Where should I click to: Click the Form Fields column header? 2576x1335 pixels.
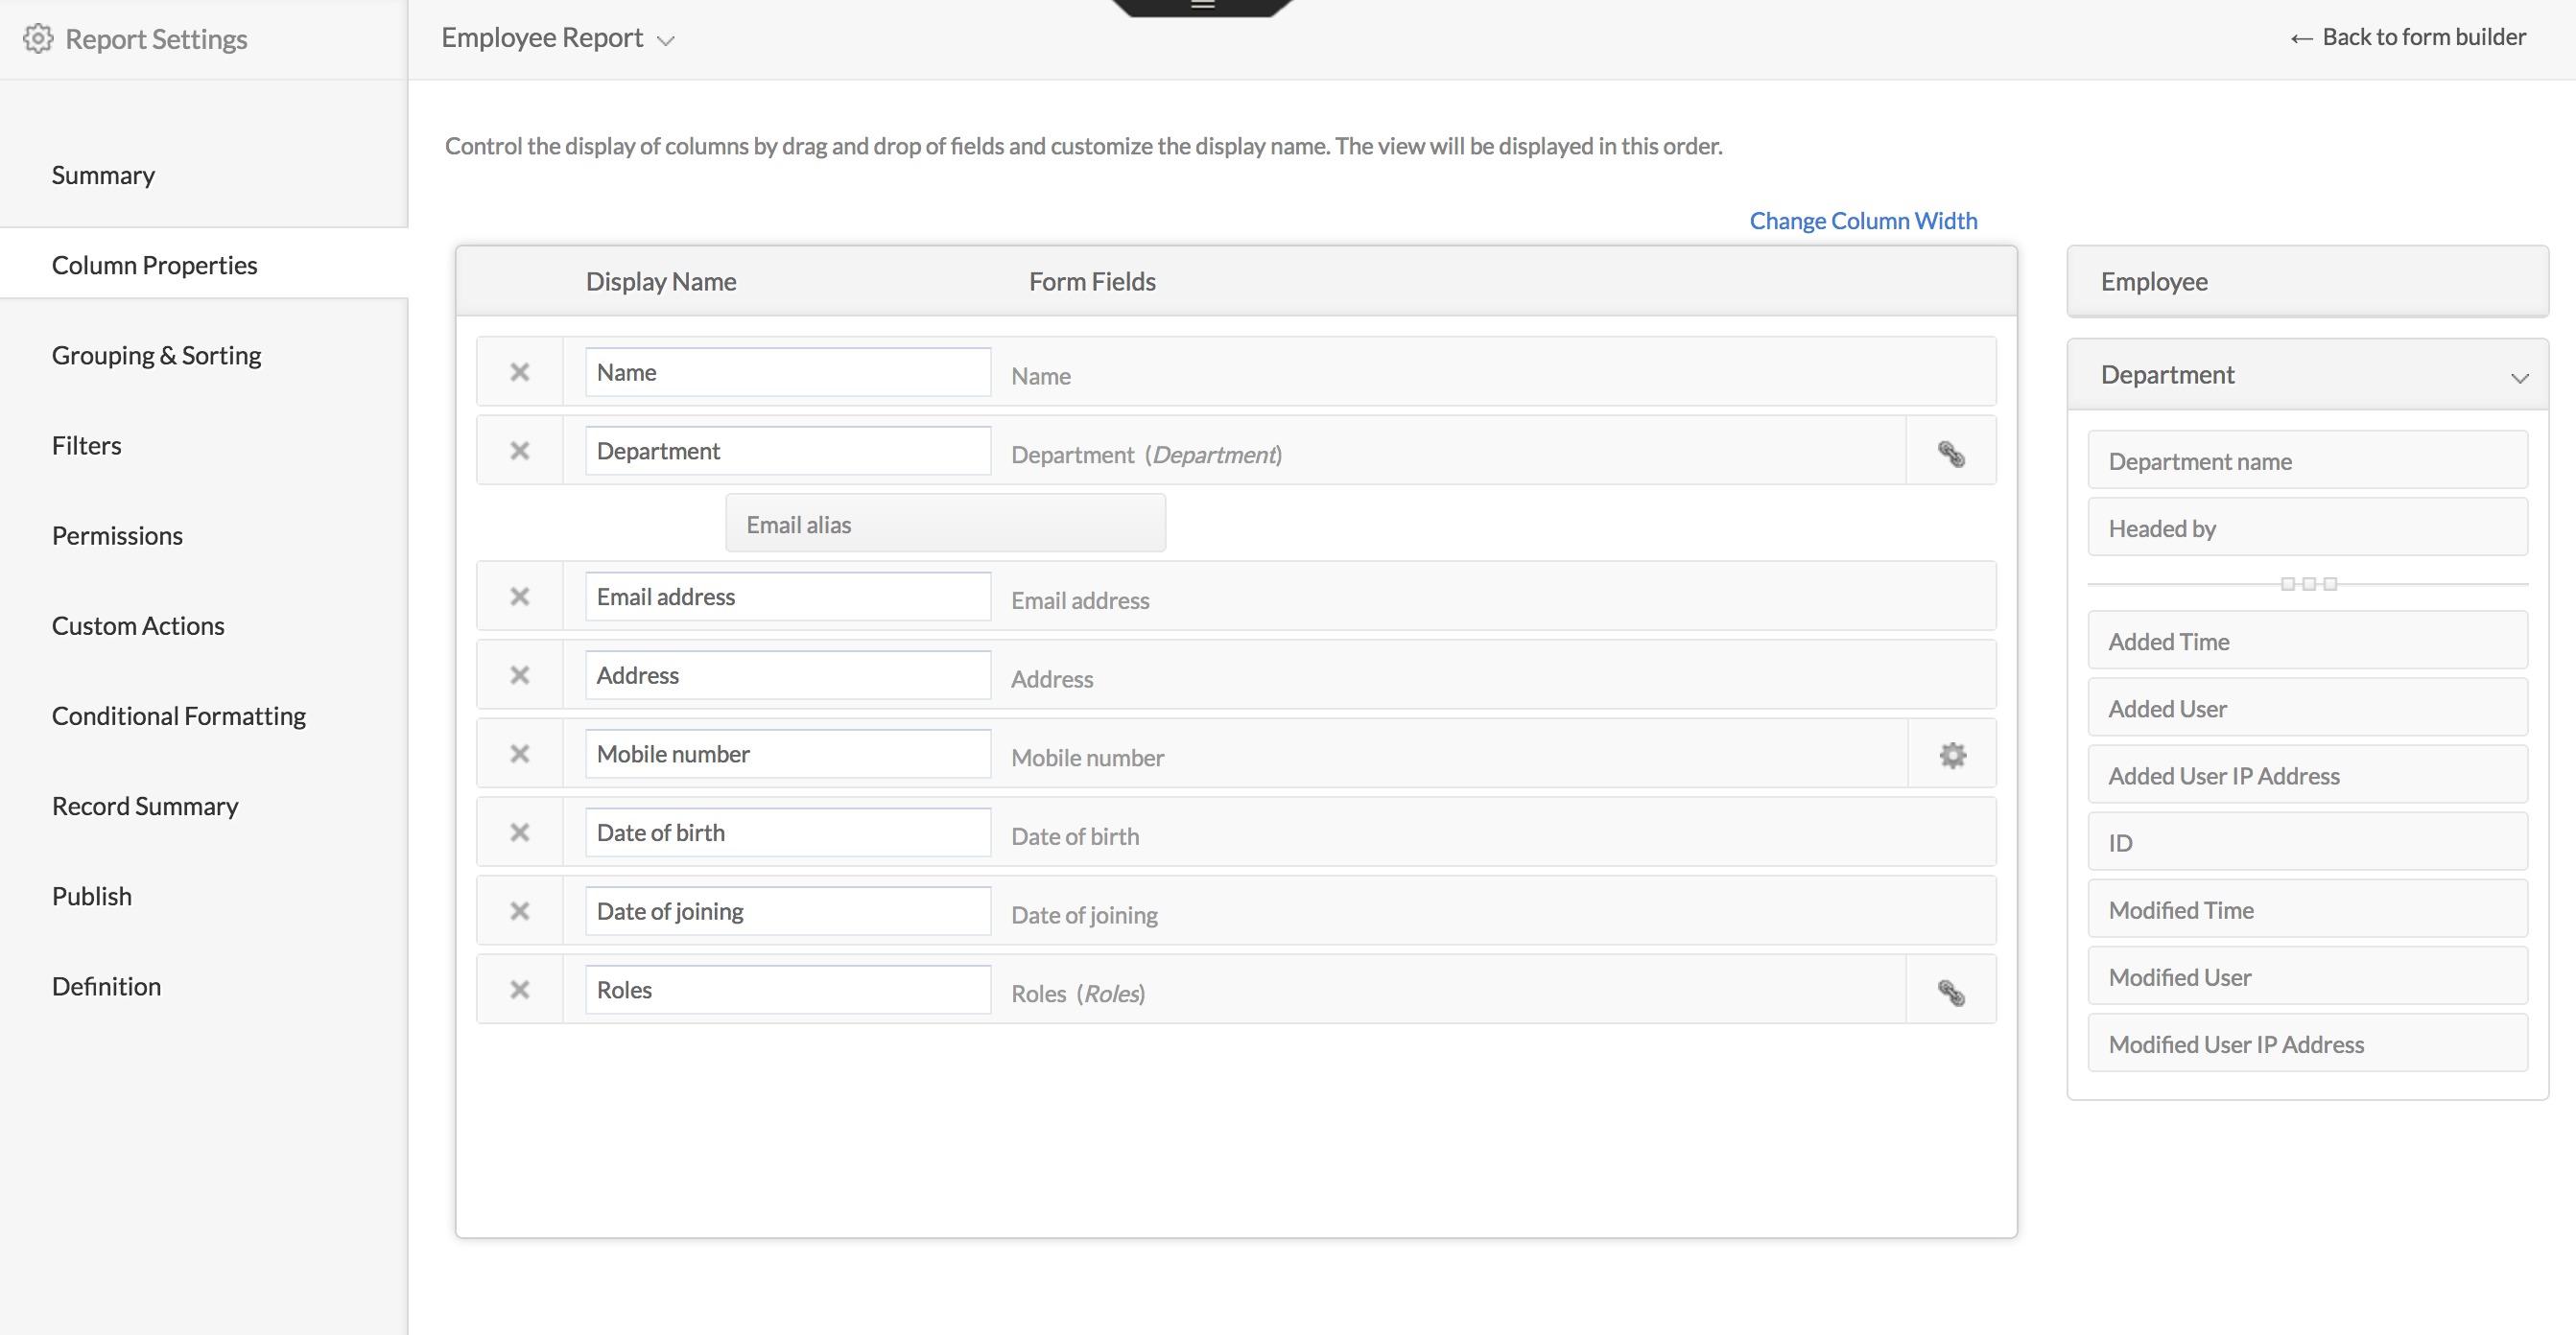1092,281
